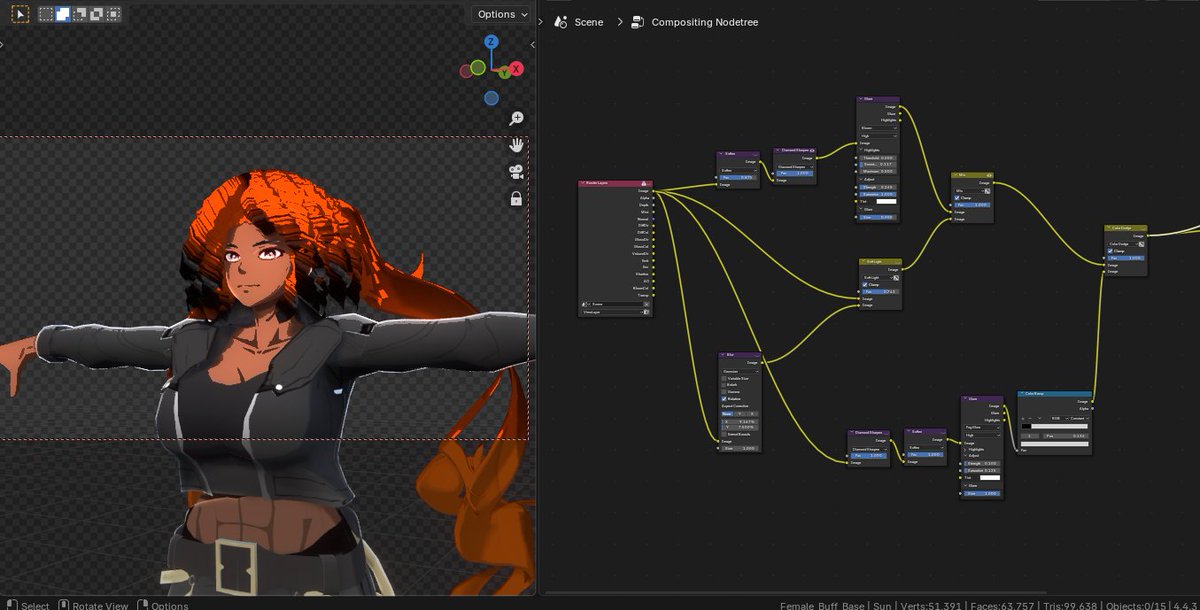Select the Tweak arrow tool in viewport header
This screenshot has height=610, width=1200.
click(x=22, y=14)
